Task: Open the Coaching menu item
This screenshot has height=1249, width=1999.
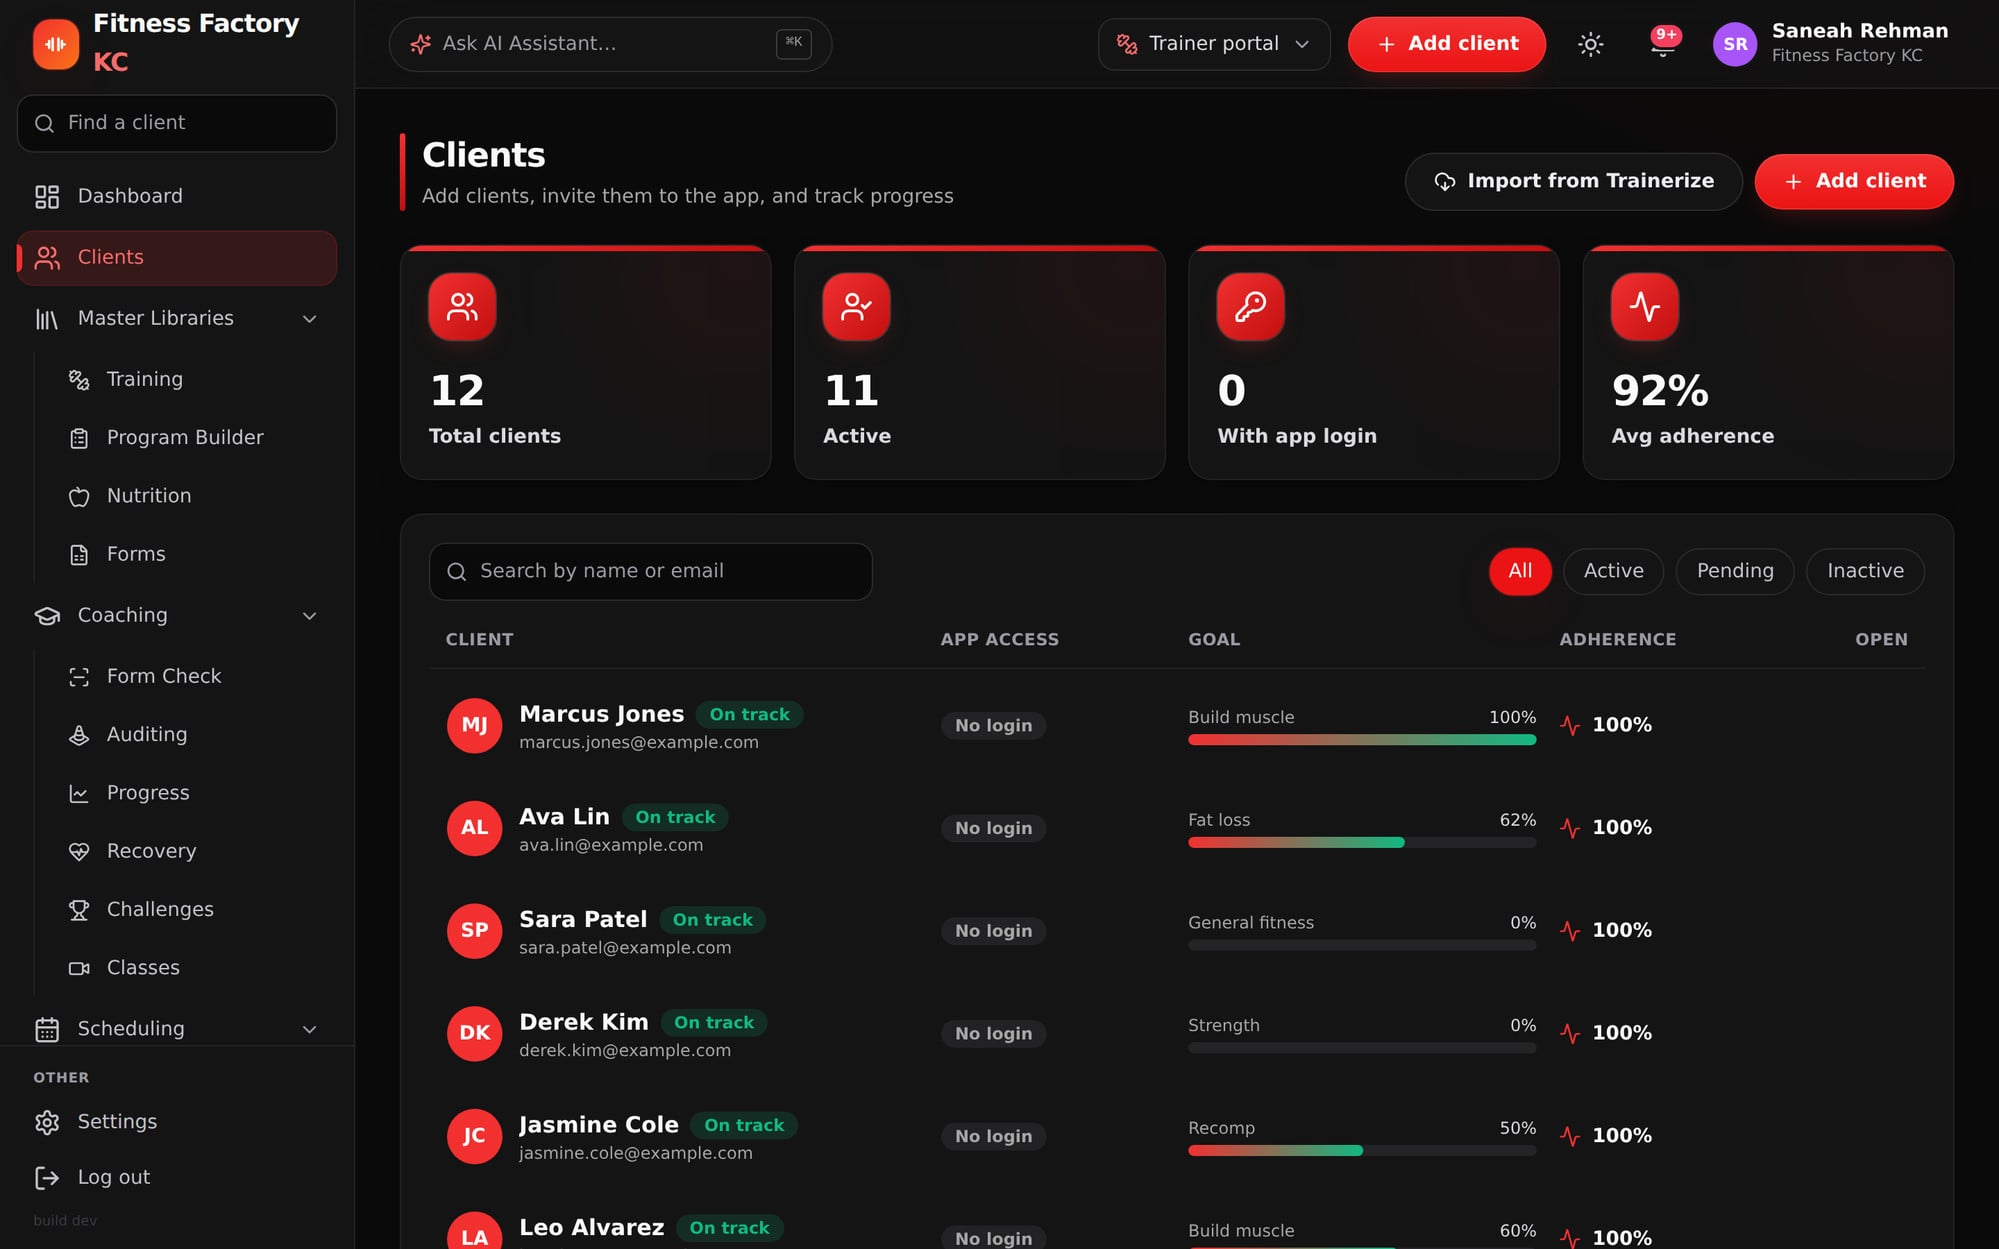Action: [177, 616]
